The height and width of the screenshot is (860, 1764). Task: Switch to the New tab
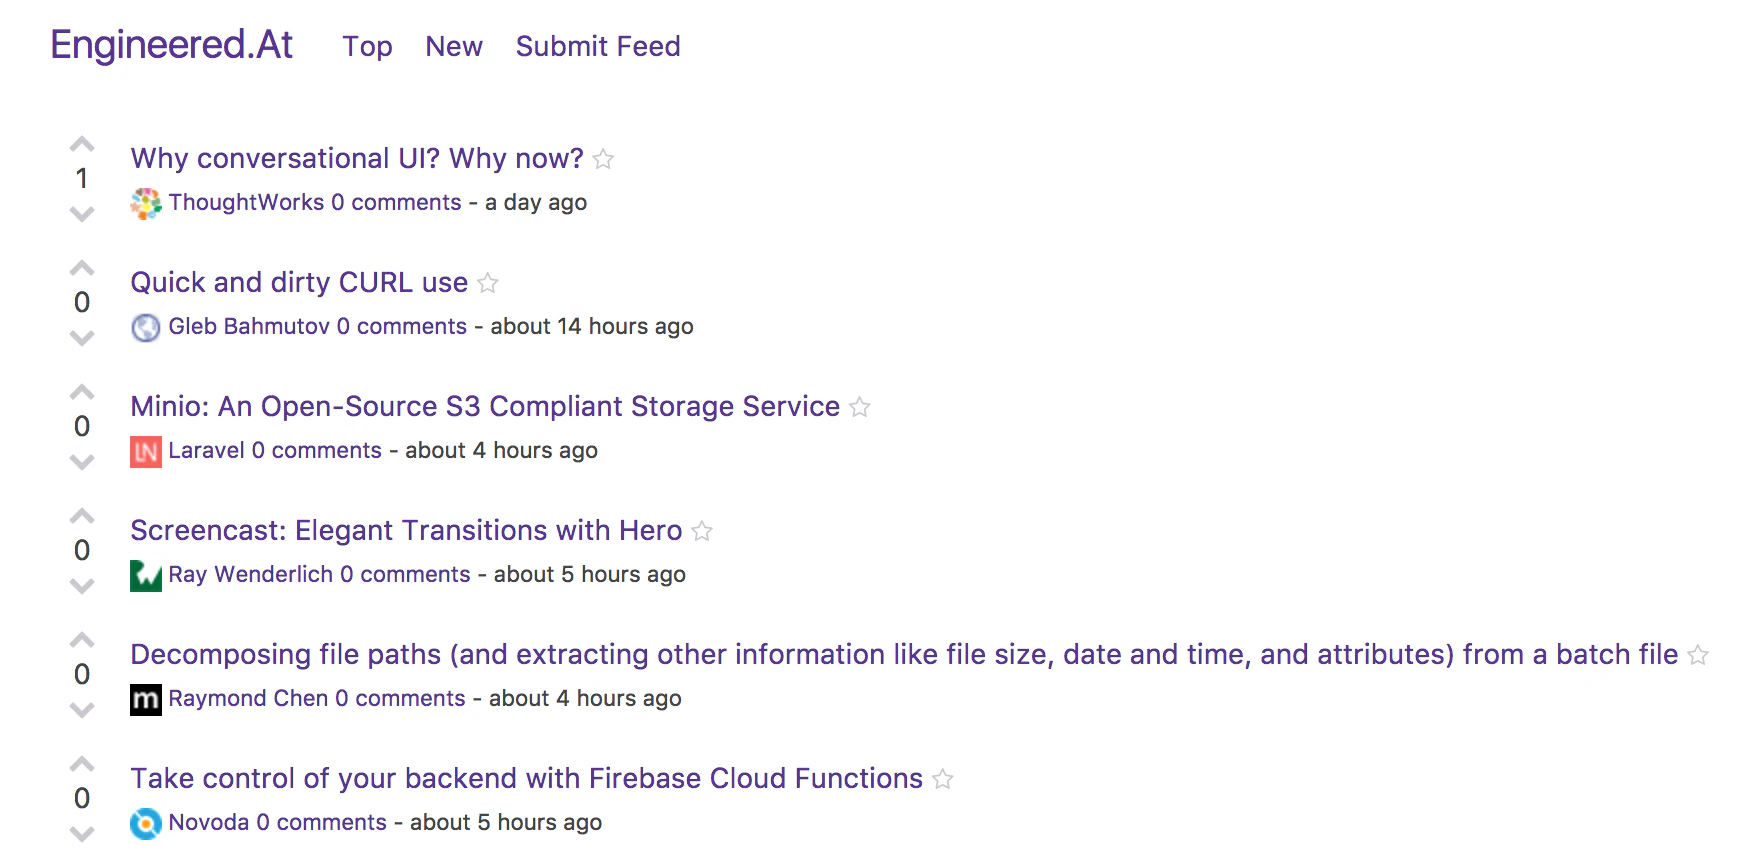[x=454, y=46]
